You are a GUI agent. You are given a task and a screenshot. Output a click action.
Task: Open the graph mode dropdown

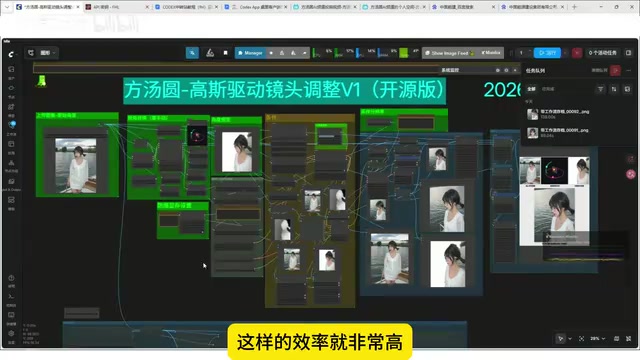click(48, 53)
